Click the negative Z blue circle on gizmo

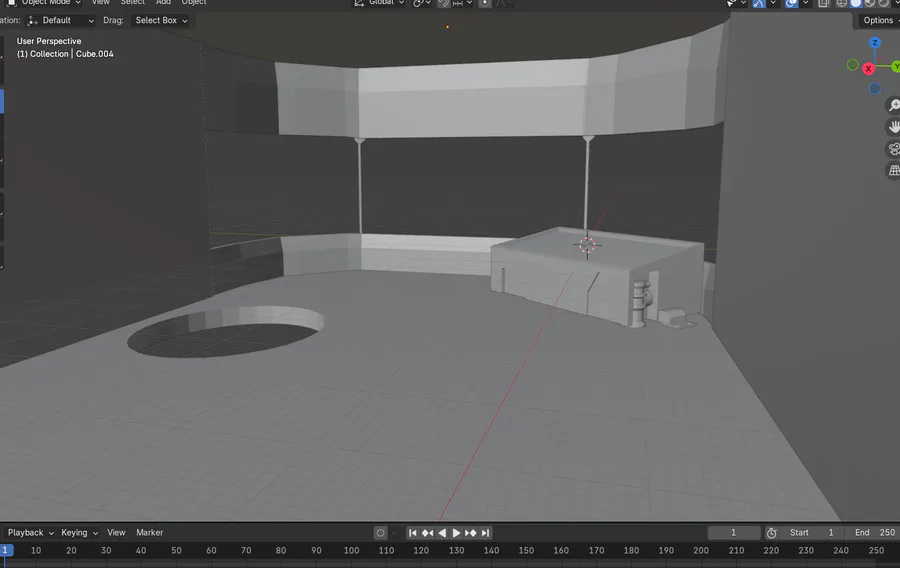coord(875,88)
